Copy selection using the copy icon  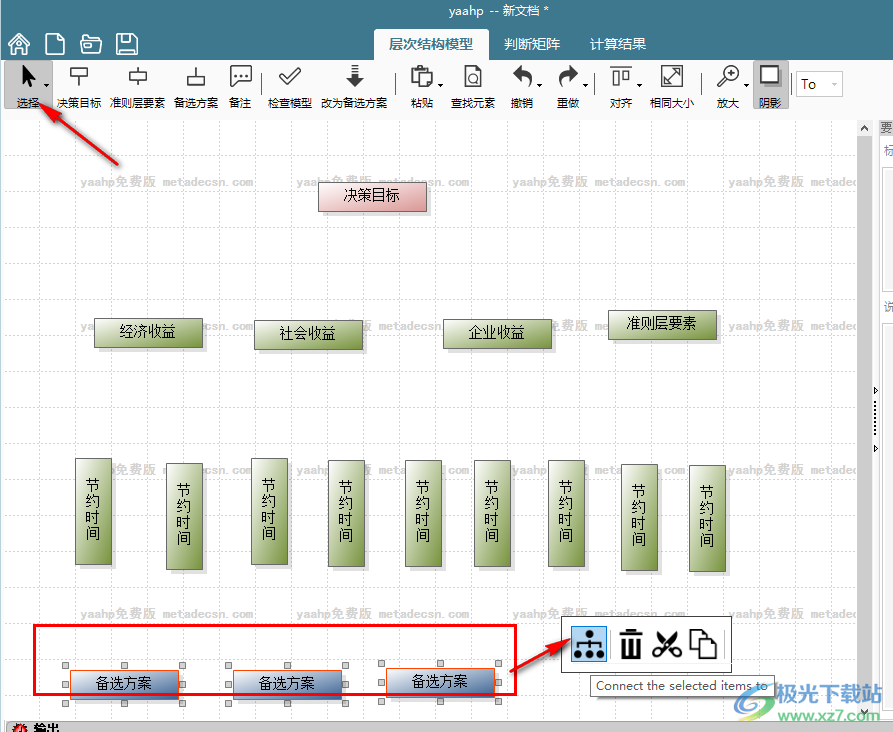(x=705, y=644)
